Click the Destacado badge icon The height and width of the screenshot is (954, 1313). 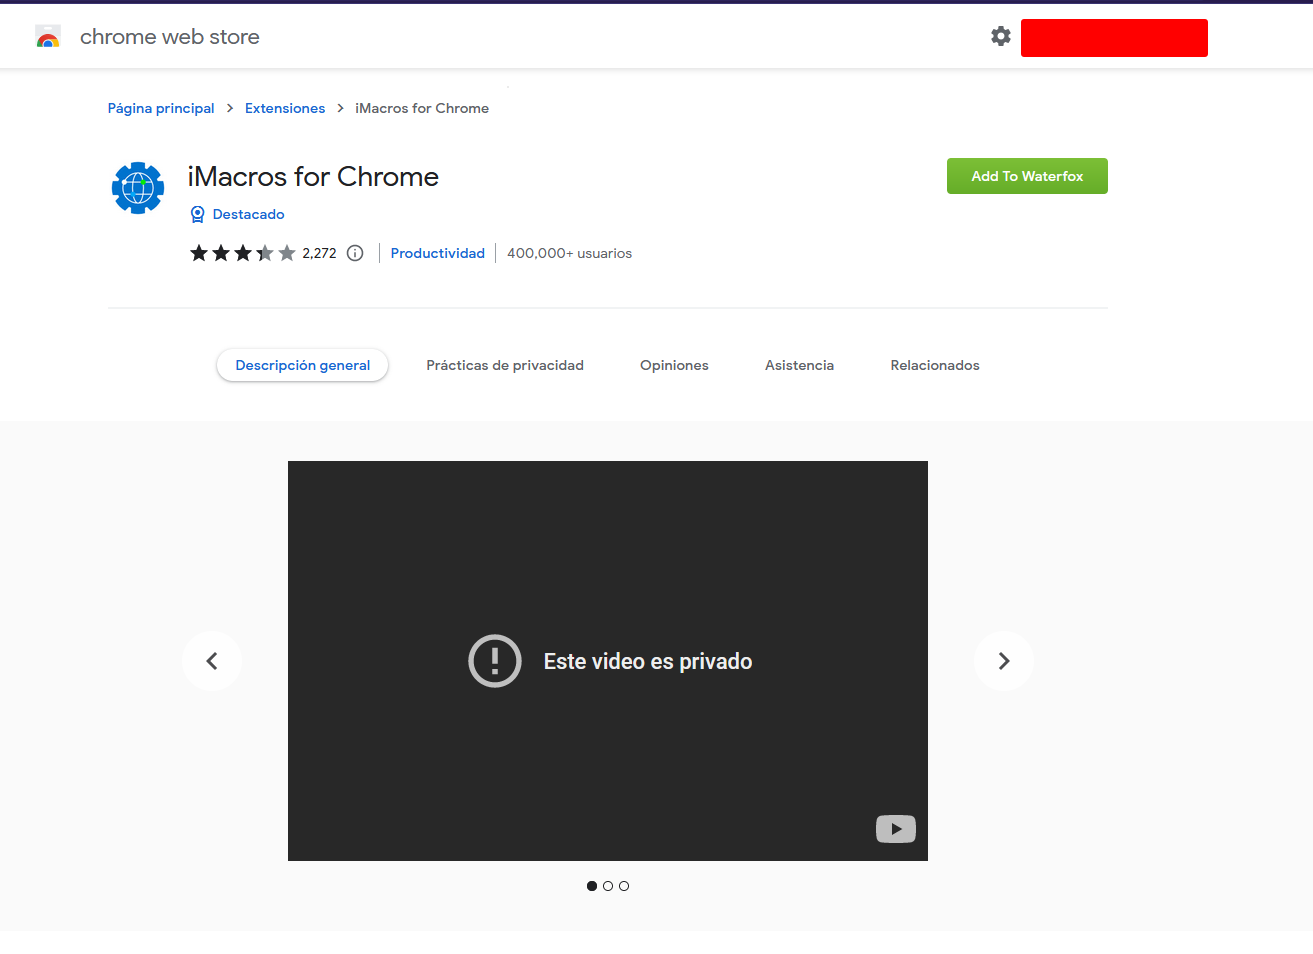coord(197,214)
